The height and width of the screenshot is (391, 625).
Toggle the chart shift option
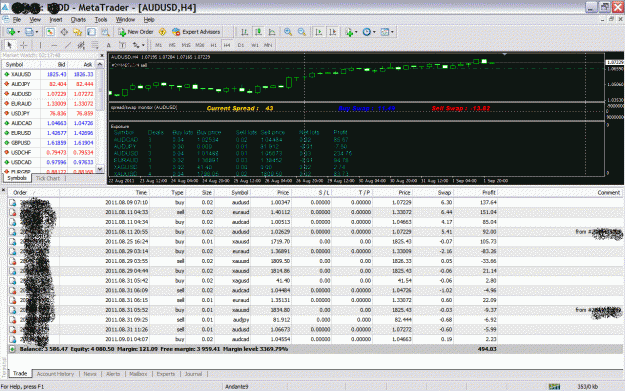[333, 32]
